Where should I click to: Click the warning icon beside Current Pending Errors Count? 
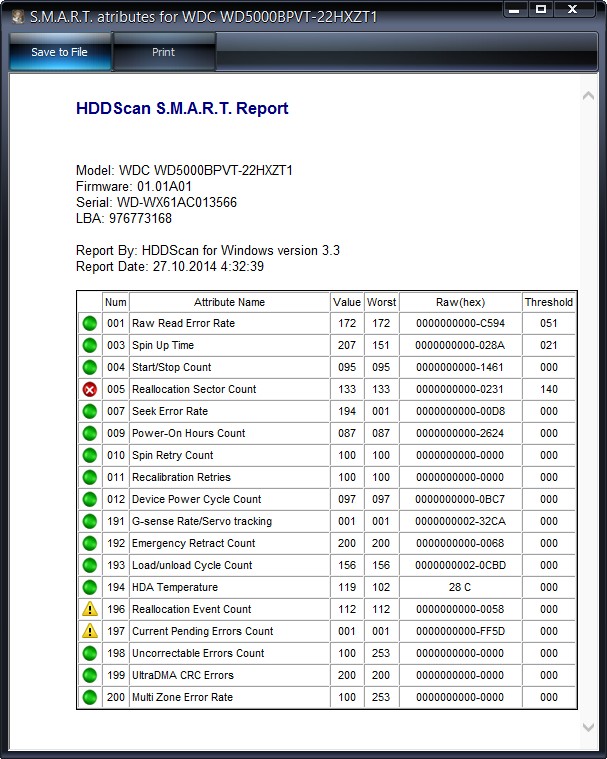tap(90, 631)
